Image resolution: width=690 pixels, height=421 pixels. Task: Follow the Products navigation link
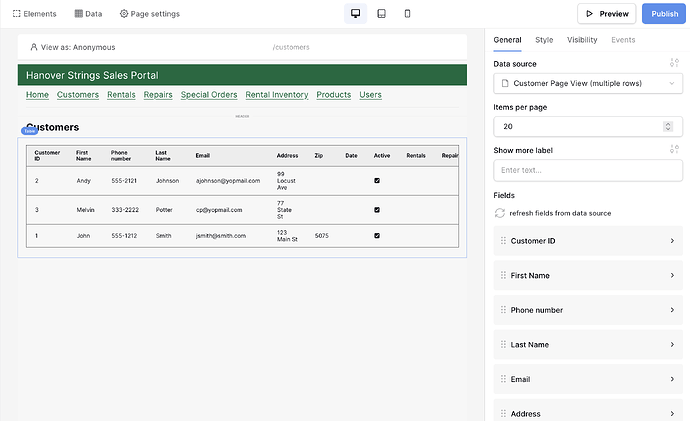tap(334, 95)
